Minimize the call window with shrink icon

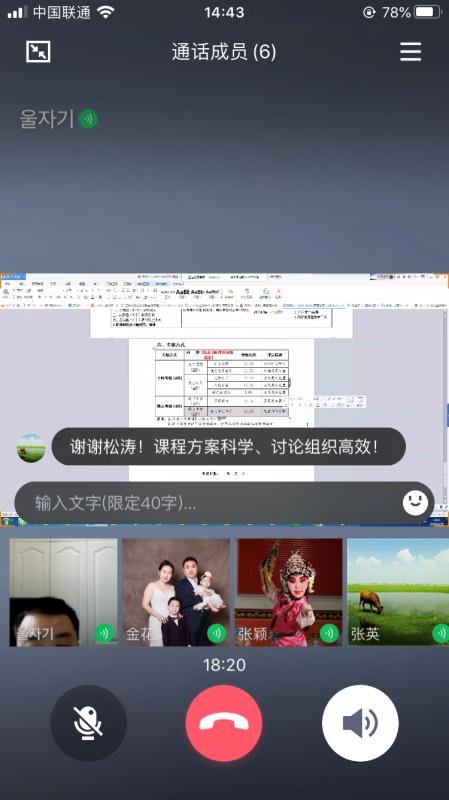point(38,52)
